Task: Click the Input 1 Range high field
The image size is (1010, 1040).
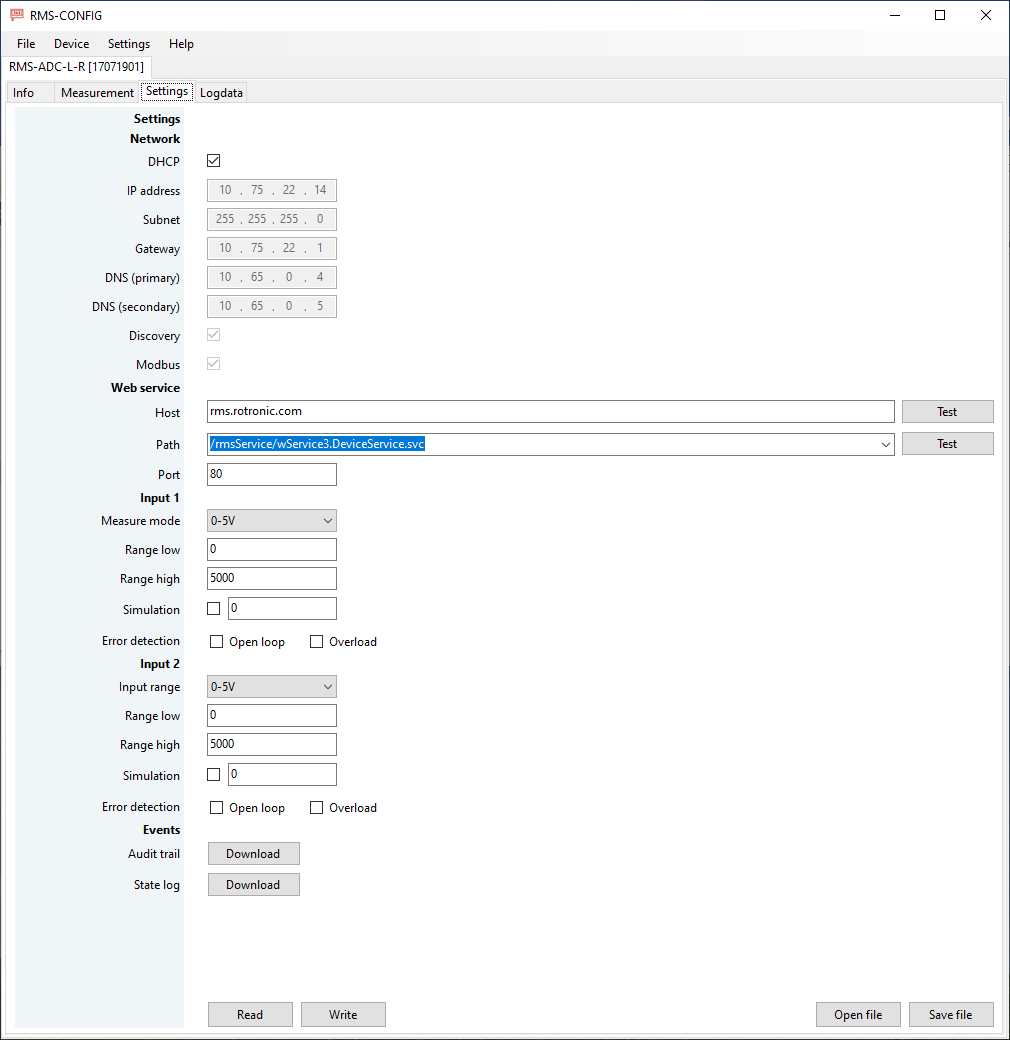Action: (x=272, y=578)
